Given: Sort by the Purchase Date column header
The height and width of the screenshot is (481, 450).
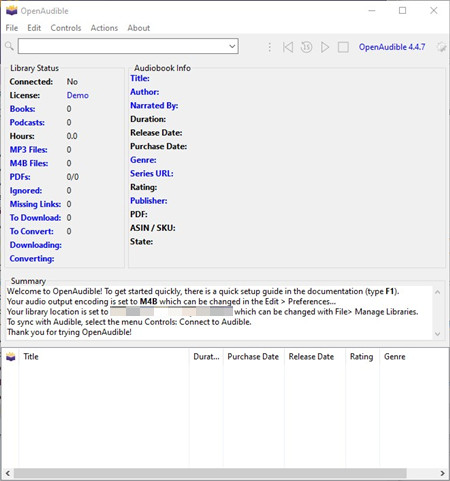Looking at the screenshot, I should [x=253, y=357].
